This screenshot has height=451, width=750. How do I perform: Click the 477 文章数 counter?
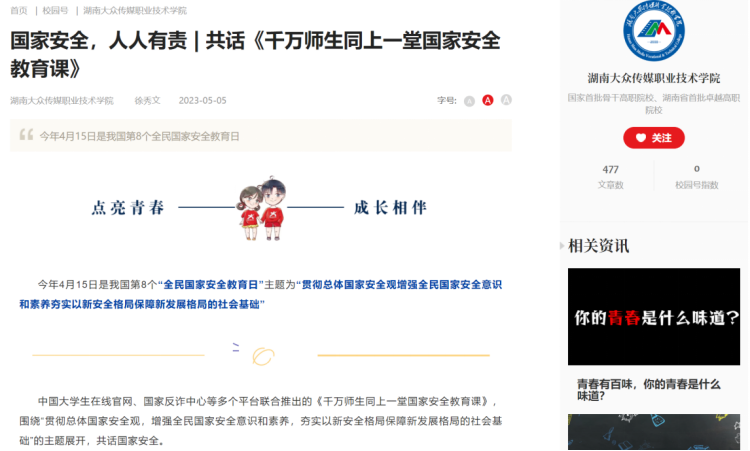tap(610, 176)
